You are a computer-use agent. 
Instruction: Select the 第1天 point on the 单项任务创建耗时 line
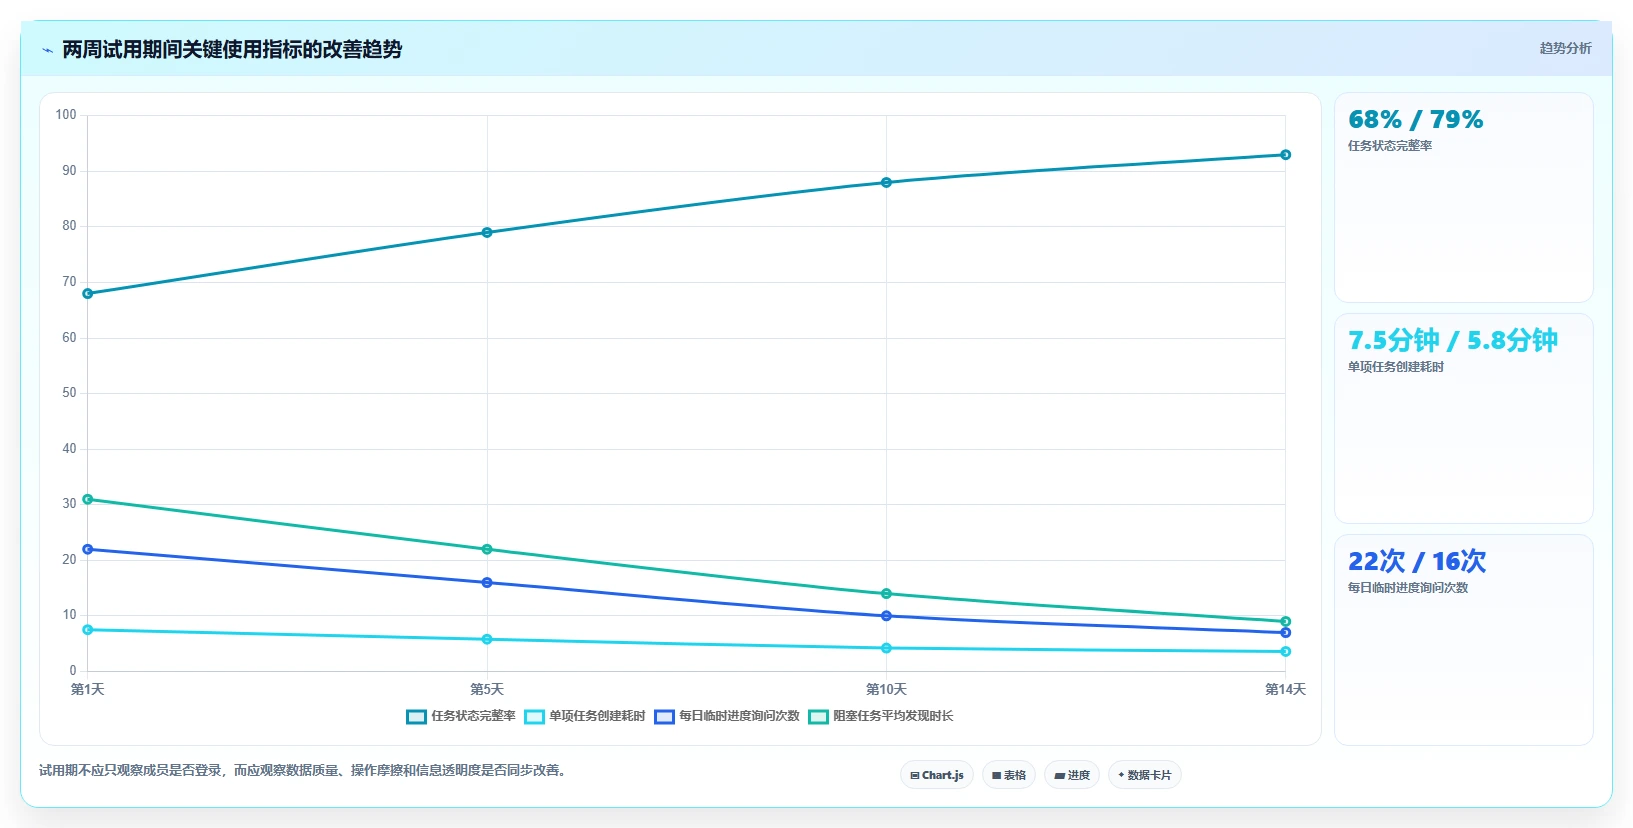point(88,630)
